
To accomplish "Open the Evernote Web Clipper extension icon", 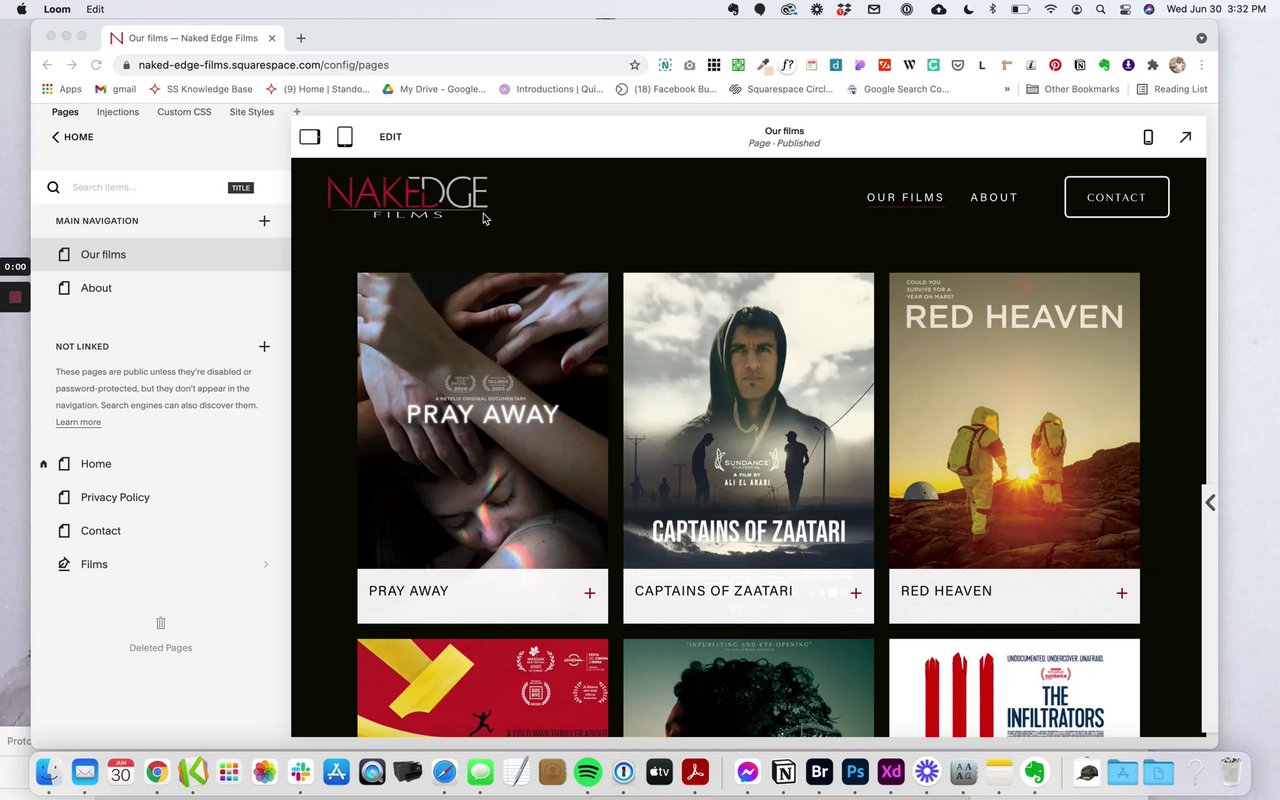I will click(1104, 65).
